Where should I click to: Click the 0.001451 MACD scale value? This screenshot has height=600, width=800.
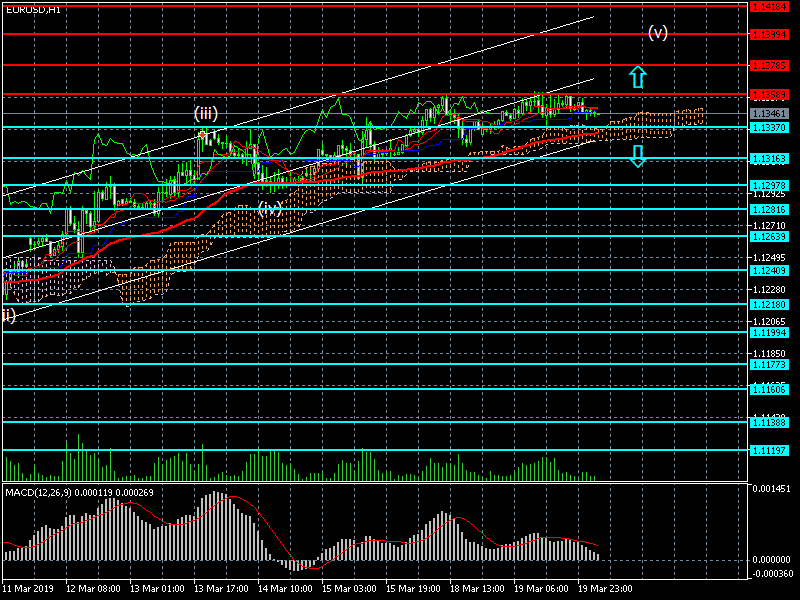click(x=771, y=489)
